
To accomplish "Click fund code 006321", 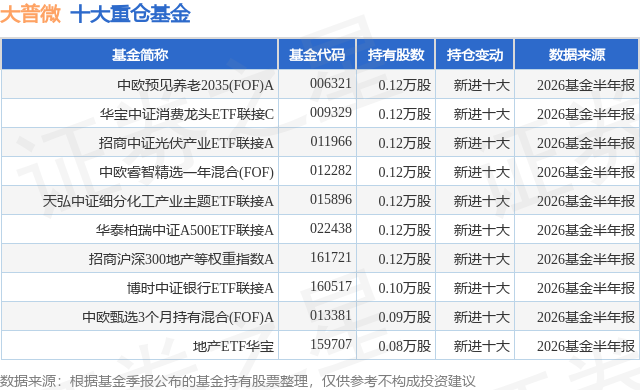I will [331, 84].
